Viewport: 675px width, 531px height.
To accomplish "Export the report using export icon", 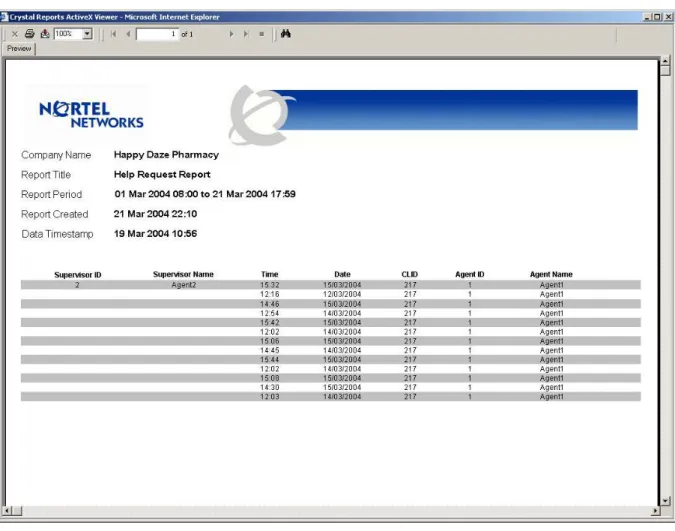I will tap(45, 34).
